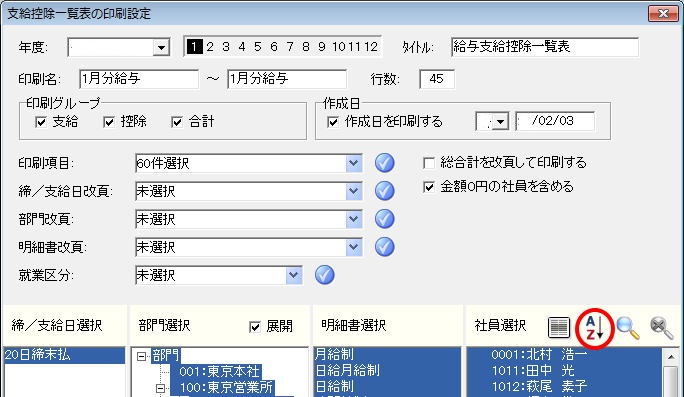The height and width of the screenshot is (397, 684).
Task: Click the タイトル field with 給与支給控除一覧表
Action: pos(545,47)
